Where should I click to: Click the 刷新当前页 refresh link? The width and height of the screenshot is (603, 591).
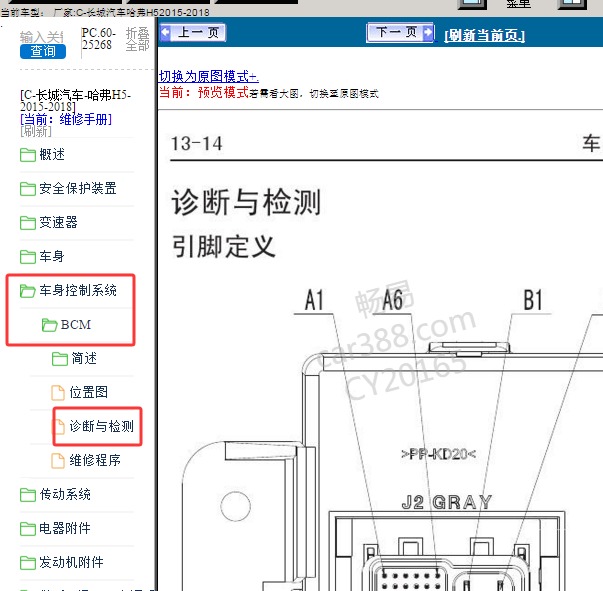click(485, 35)
